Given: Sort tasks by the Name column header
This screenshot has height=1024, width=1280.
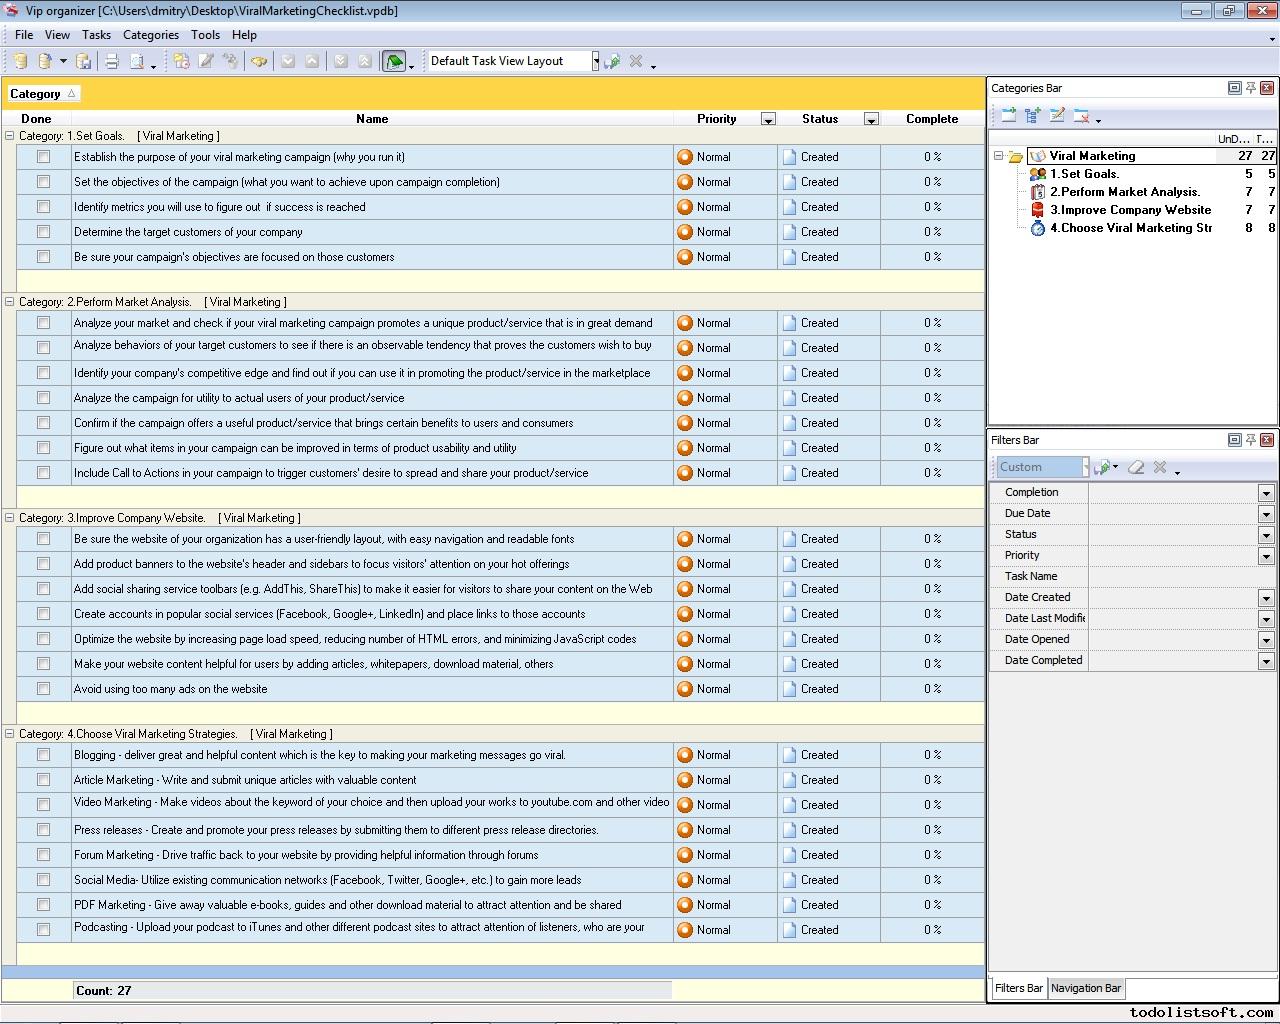Looking at the screenshot, I should pos(372,119).
